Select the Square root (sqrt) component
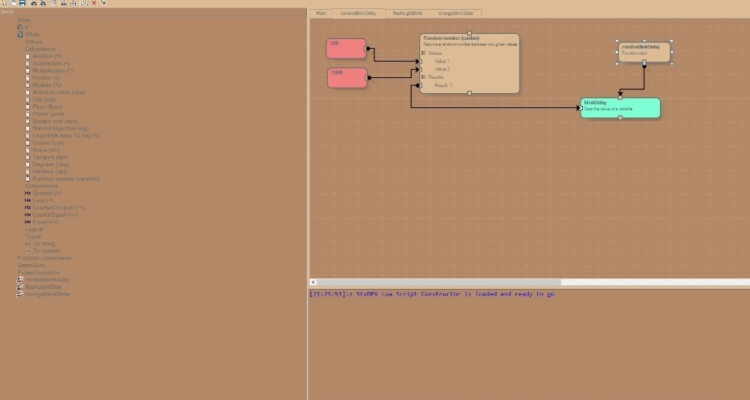Image resolution: width=750 pixels, height=400 pixels. pyautogui.click(x=55, y=121)
